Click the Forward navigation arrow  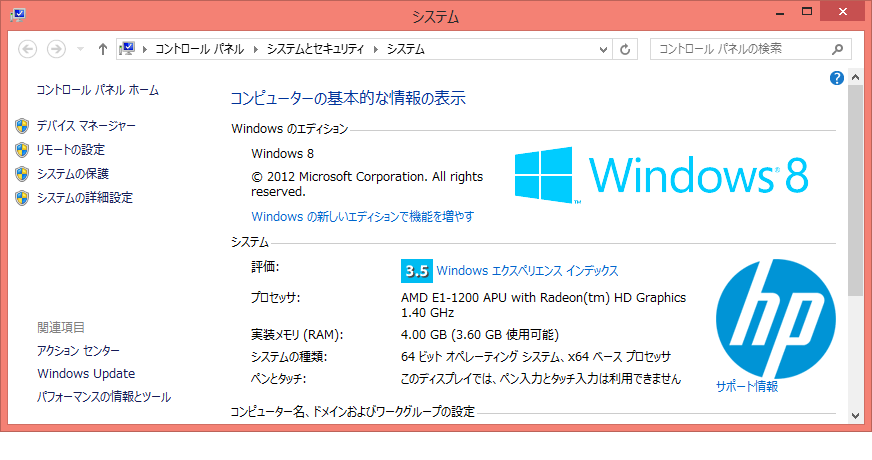pyautogui.click(x=56, y=49)
